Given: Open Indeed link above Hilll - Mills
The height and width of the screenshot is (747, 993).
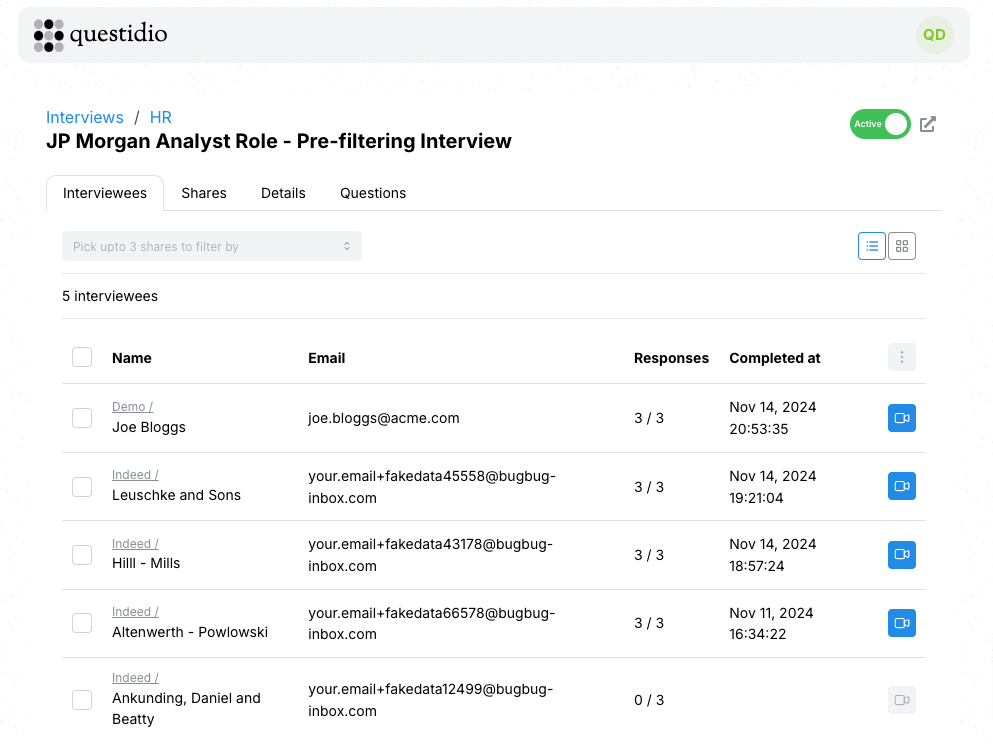Looking at the screenshot, I should [135, 544].
